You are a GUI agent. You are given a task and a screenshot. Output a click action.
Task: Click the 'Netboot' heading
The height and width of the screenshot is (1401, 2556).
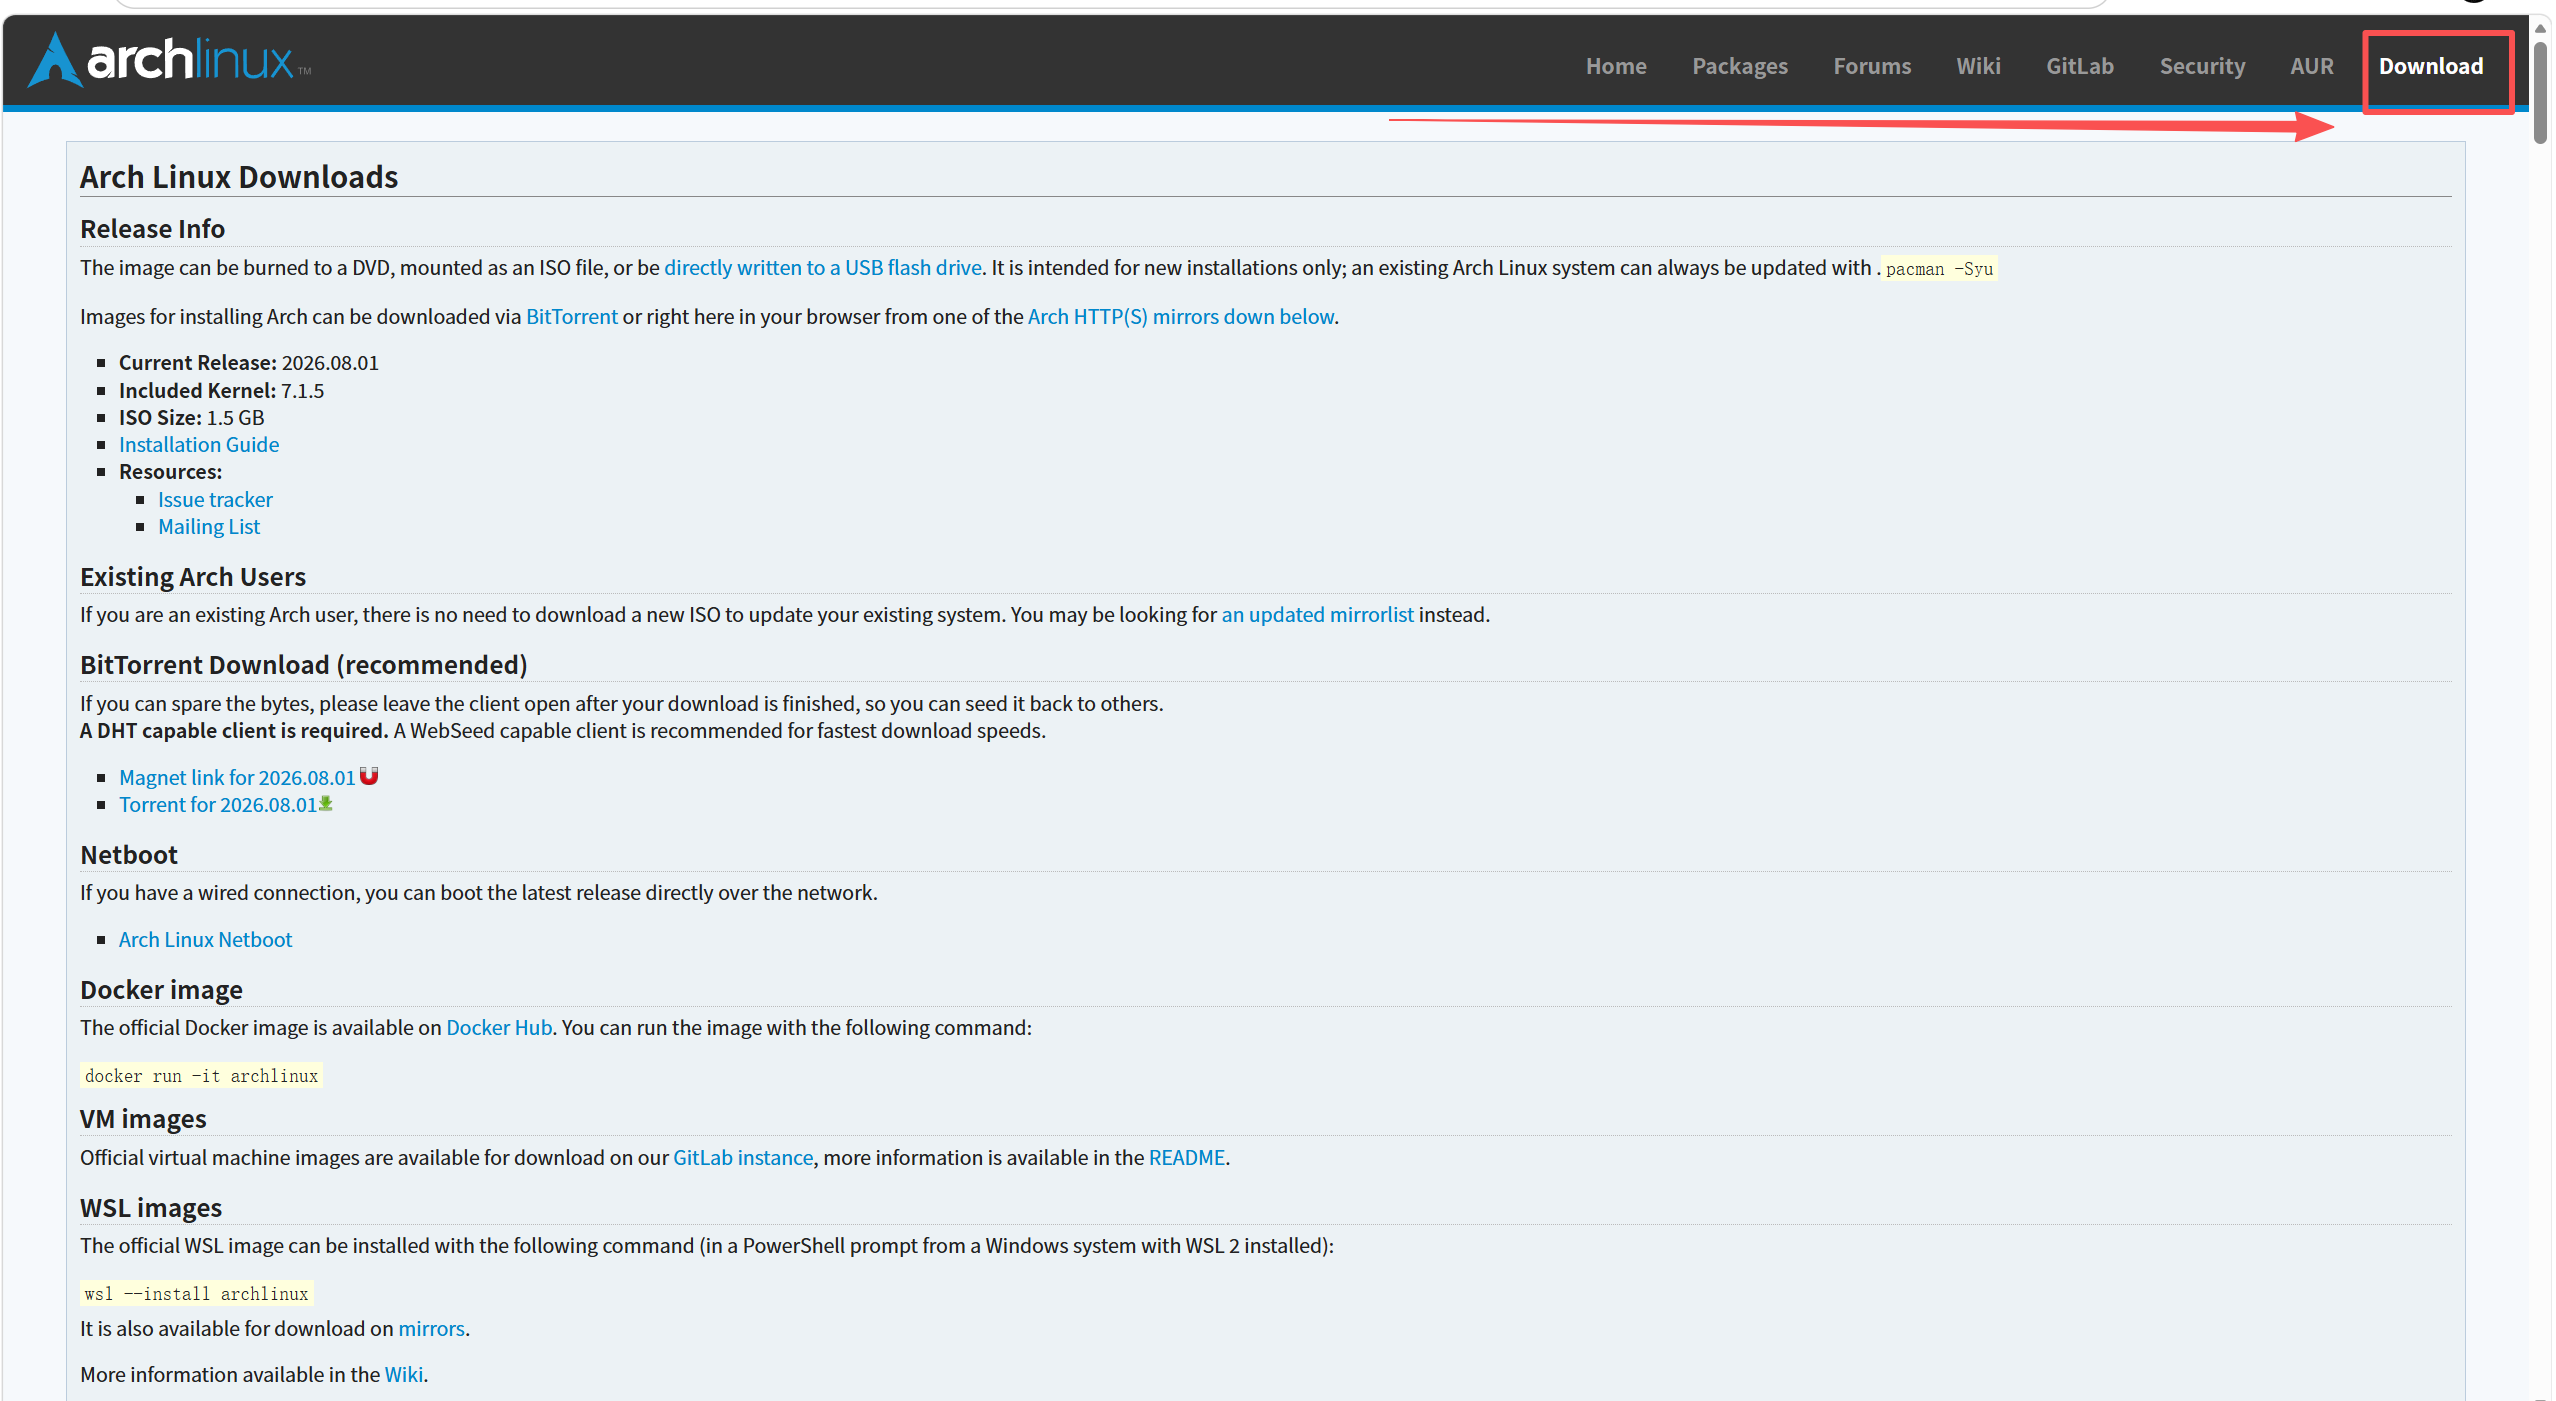click(129, 855)
